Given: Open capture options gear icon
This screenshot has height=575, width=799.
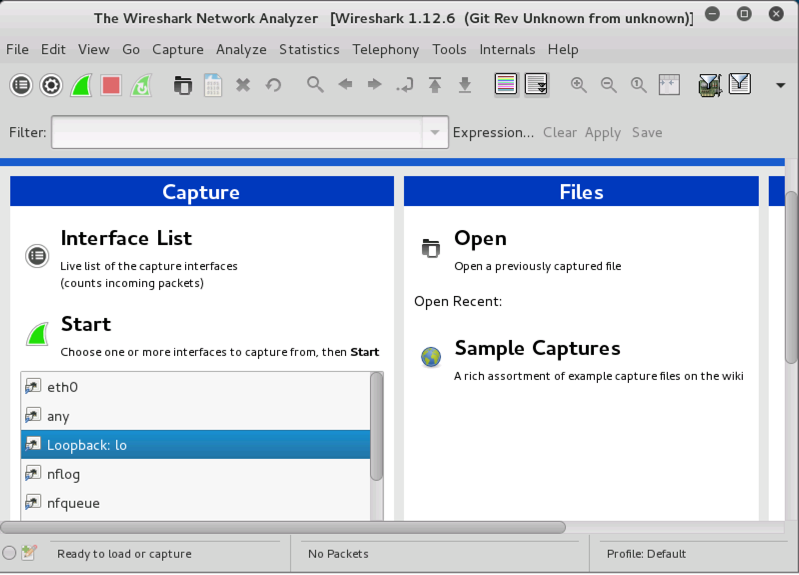Looking at the screenshot, I should 51,86.
